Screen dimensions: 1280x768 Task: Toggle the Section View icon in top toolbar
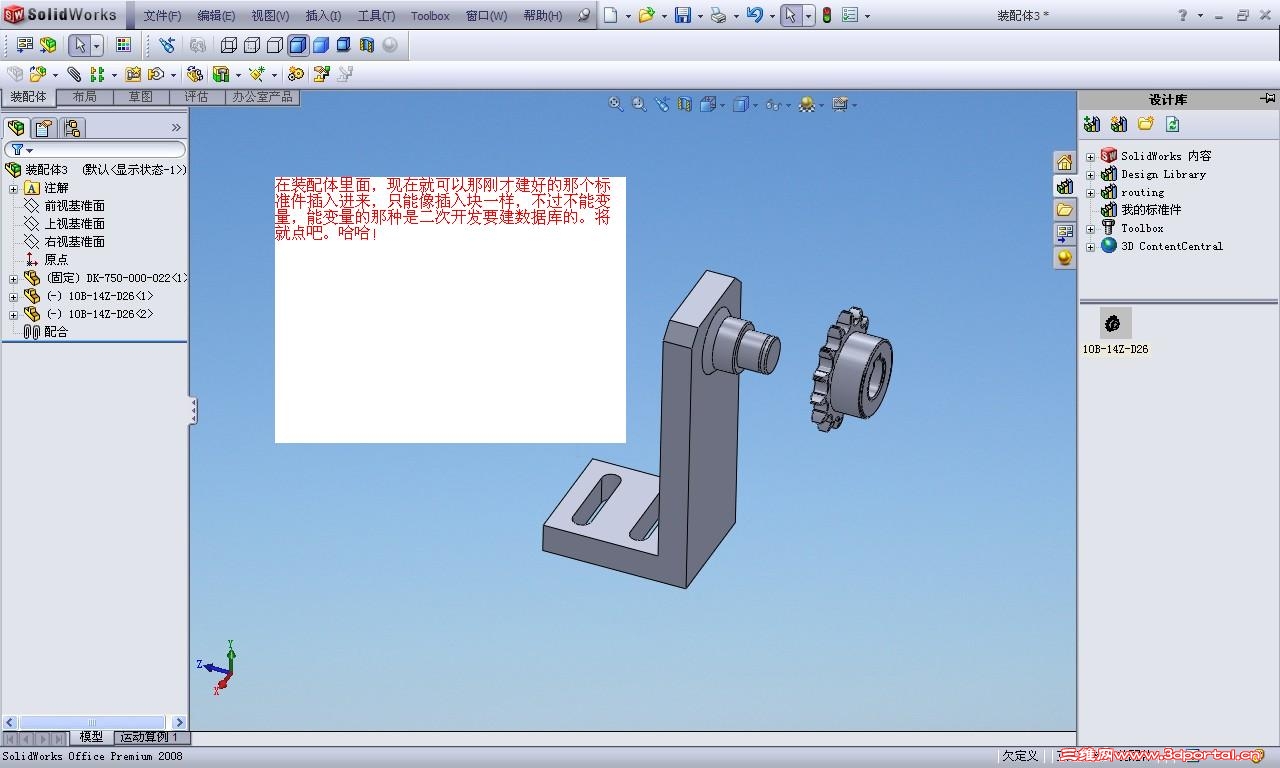pyautogui.click(x=367, y=45)
